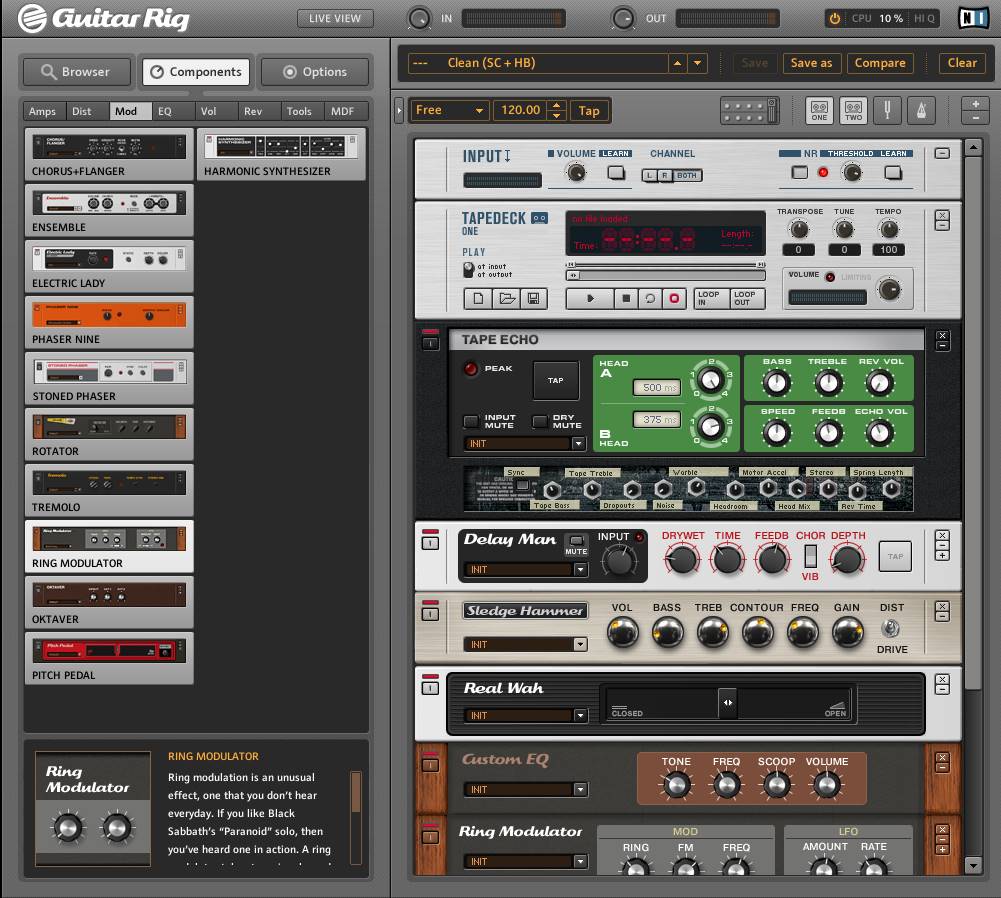Click the Real Wah pedal slider handle
Viewport: 1001px width, 898px height.
[x=727, y=703]
